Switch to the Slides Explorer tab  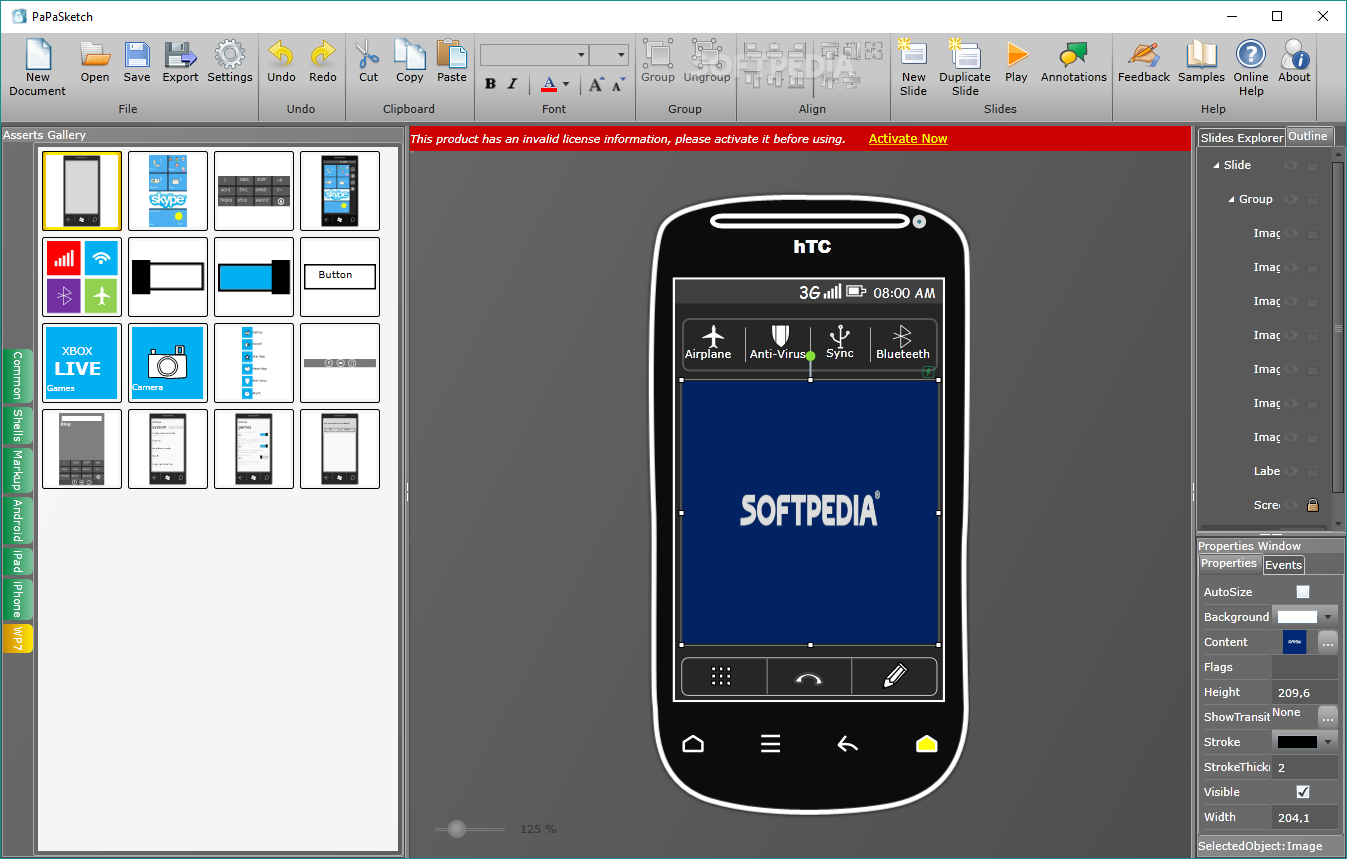click(1242, 138)
